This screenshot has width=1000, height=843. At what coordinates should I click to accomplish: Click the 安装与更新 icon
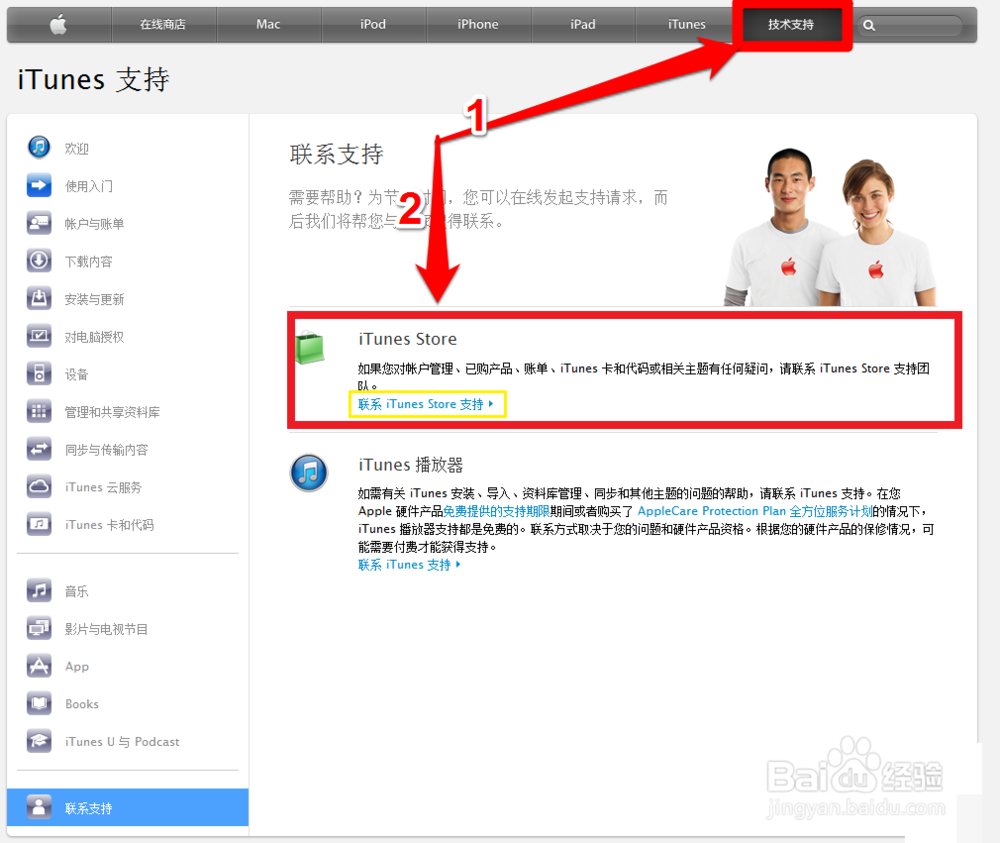(39, 298)
